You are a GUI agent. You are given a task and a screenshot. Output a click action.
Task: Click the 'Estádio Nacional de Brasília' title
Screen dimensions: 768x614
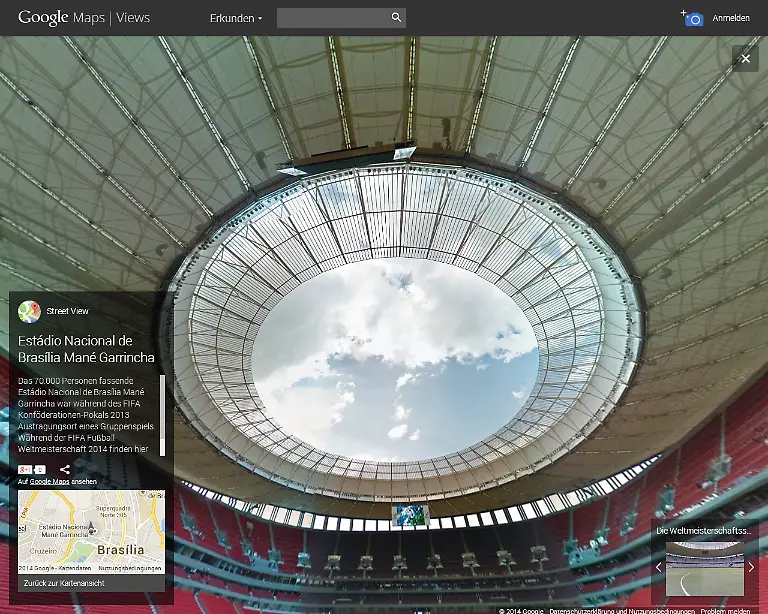click(x=86, y=349)
